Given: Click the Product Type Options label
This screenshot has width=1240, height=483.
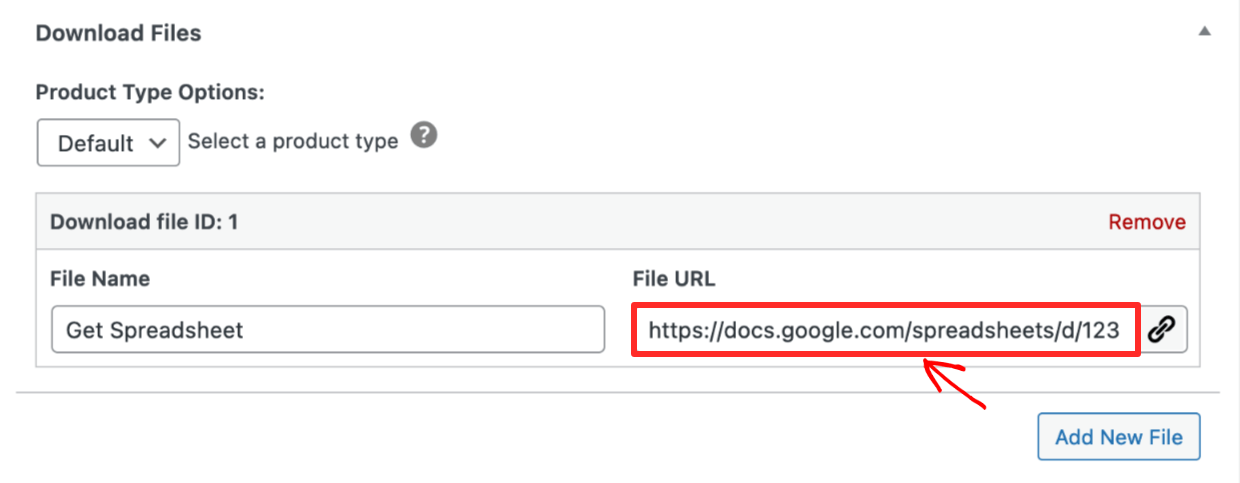Looking at the screenshot, I should 150,93.
